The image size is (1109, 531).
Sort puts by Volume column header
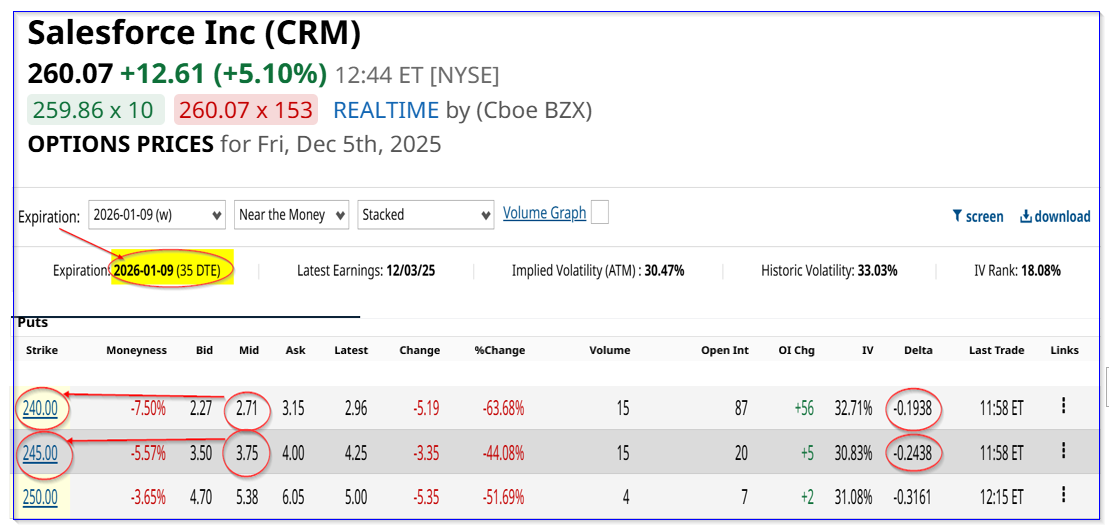[609, 350]
